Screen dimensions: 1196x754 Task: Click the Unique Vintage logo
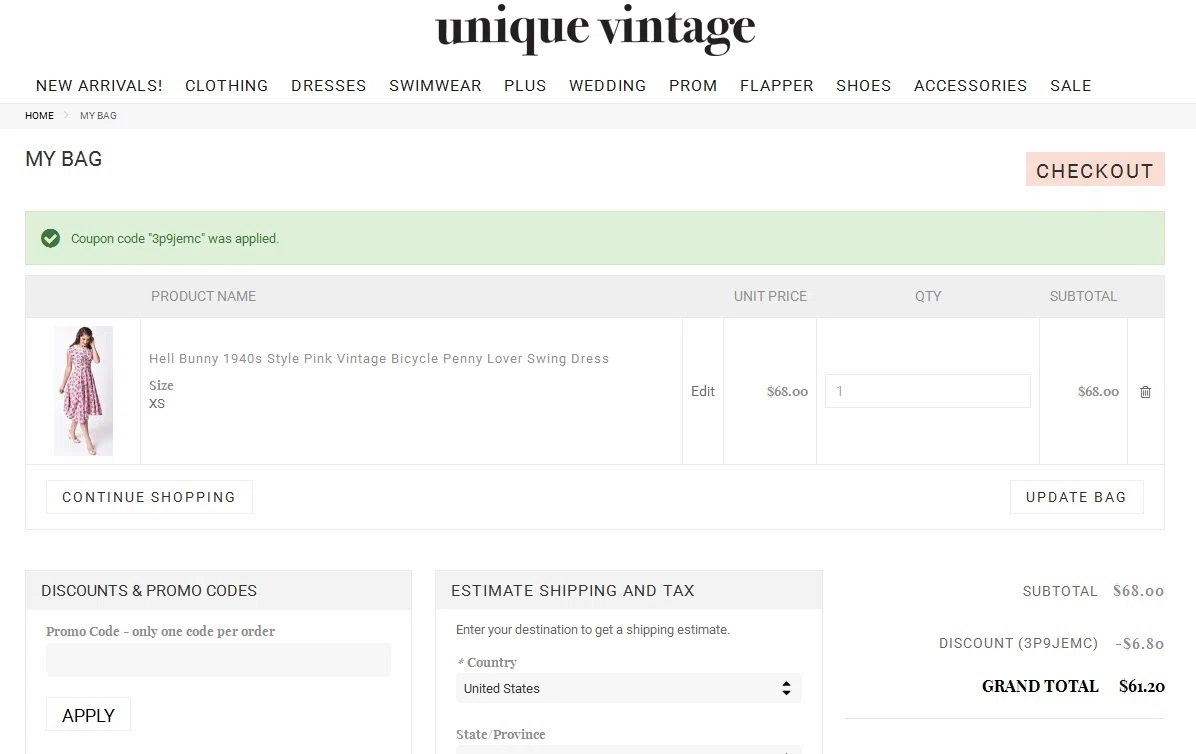pos(595,29)
